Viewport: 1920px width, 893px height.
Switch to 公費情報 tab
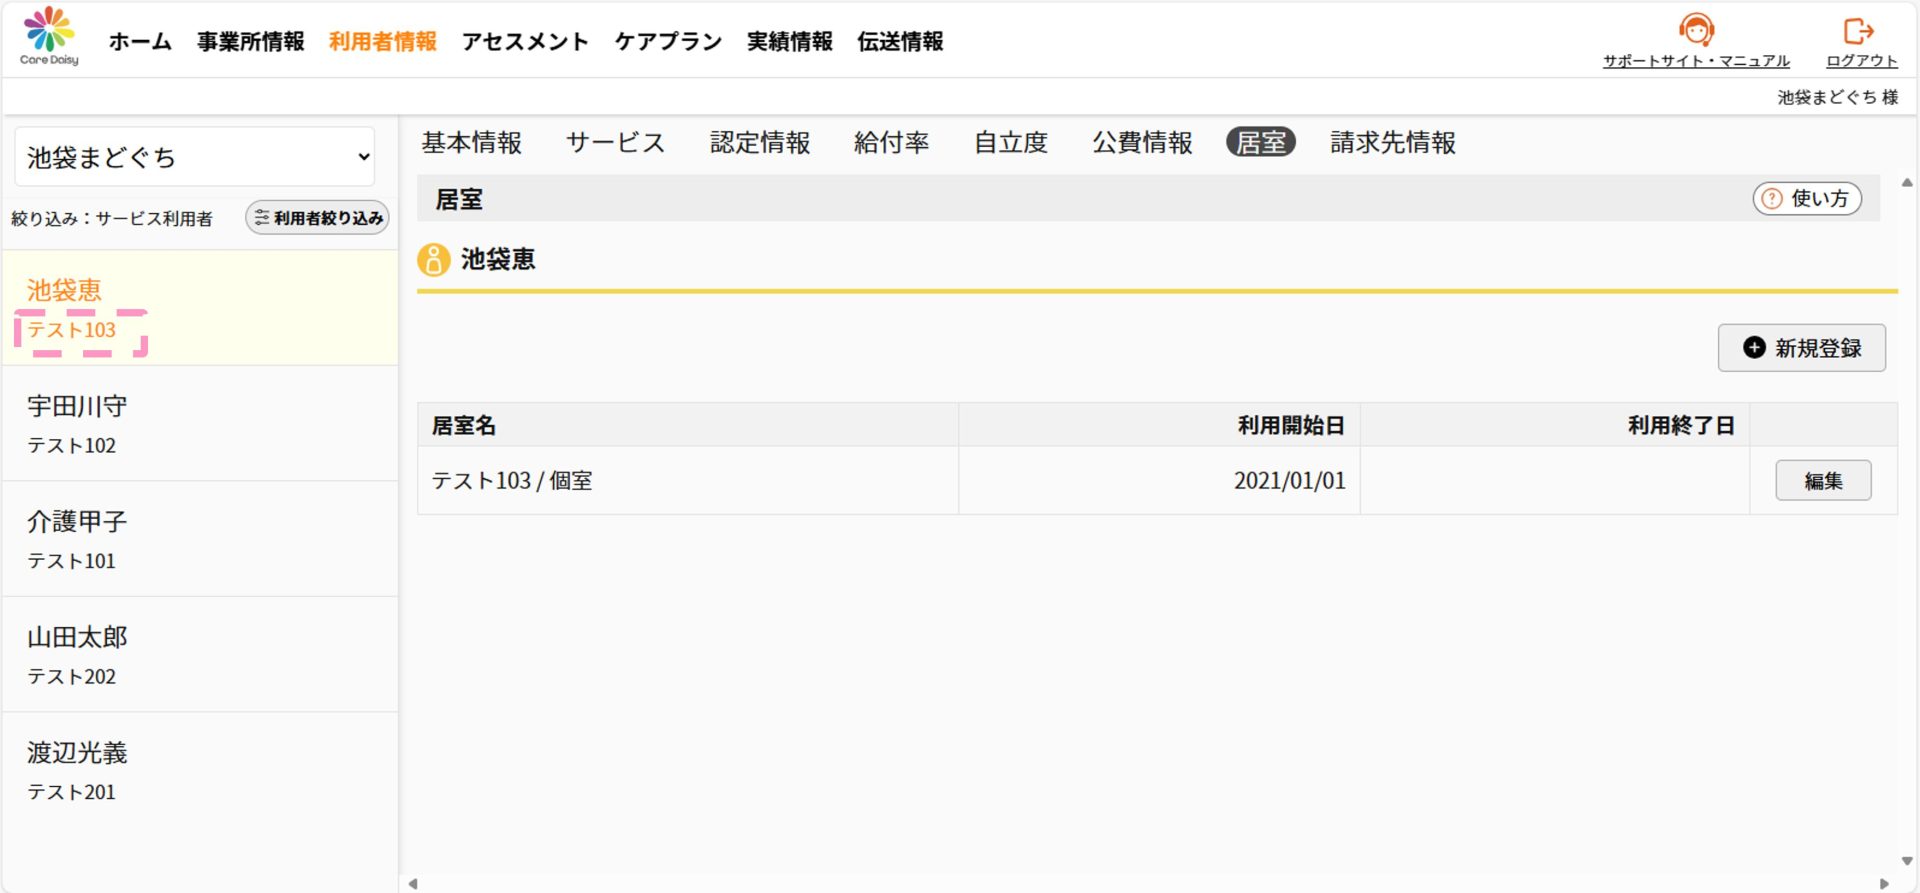[1142, 143]
